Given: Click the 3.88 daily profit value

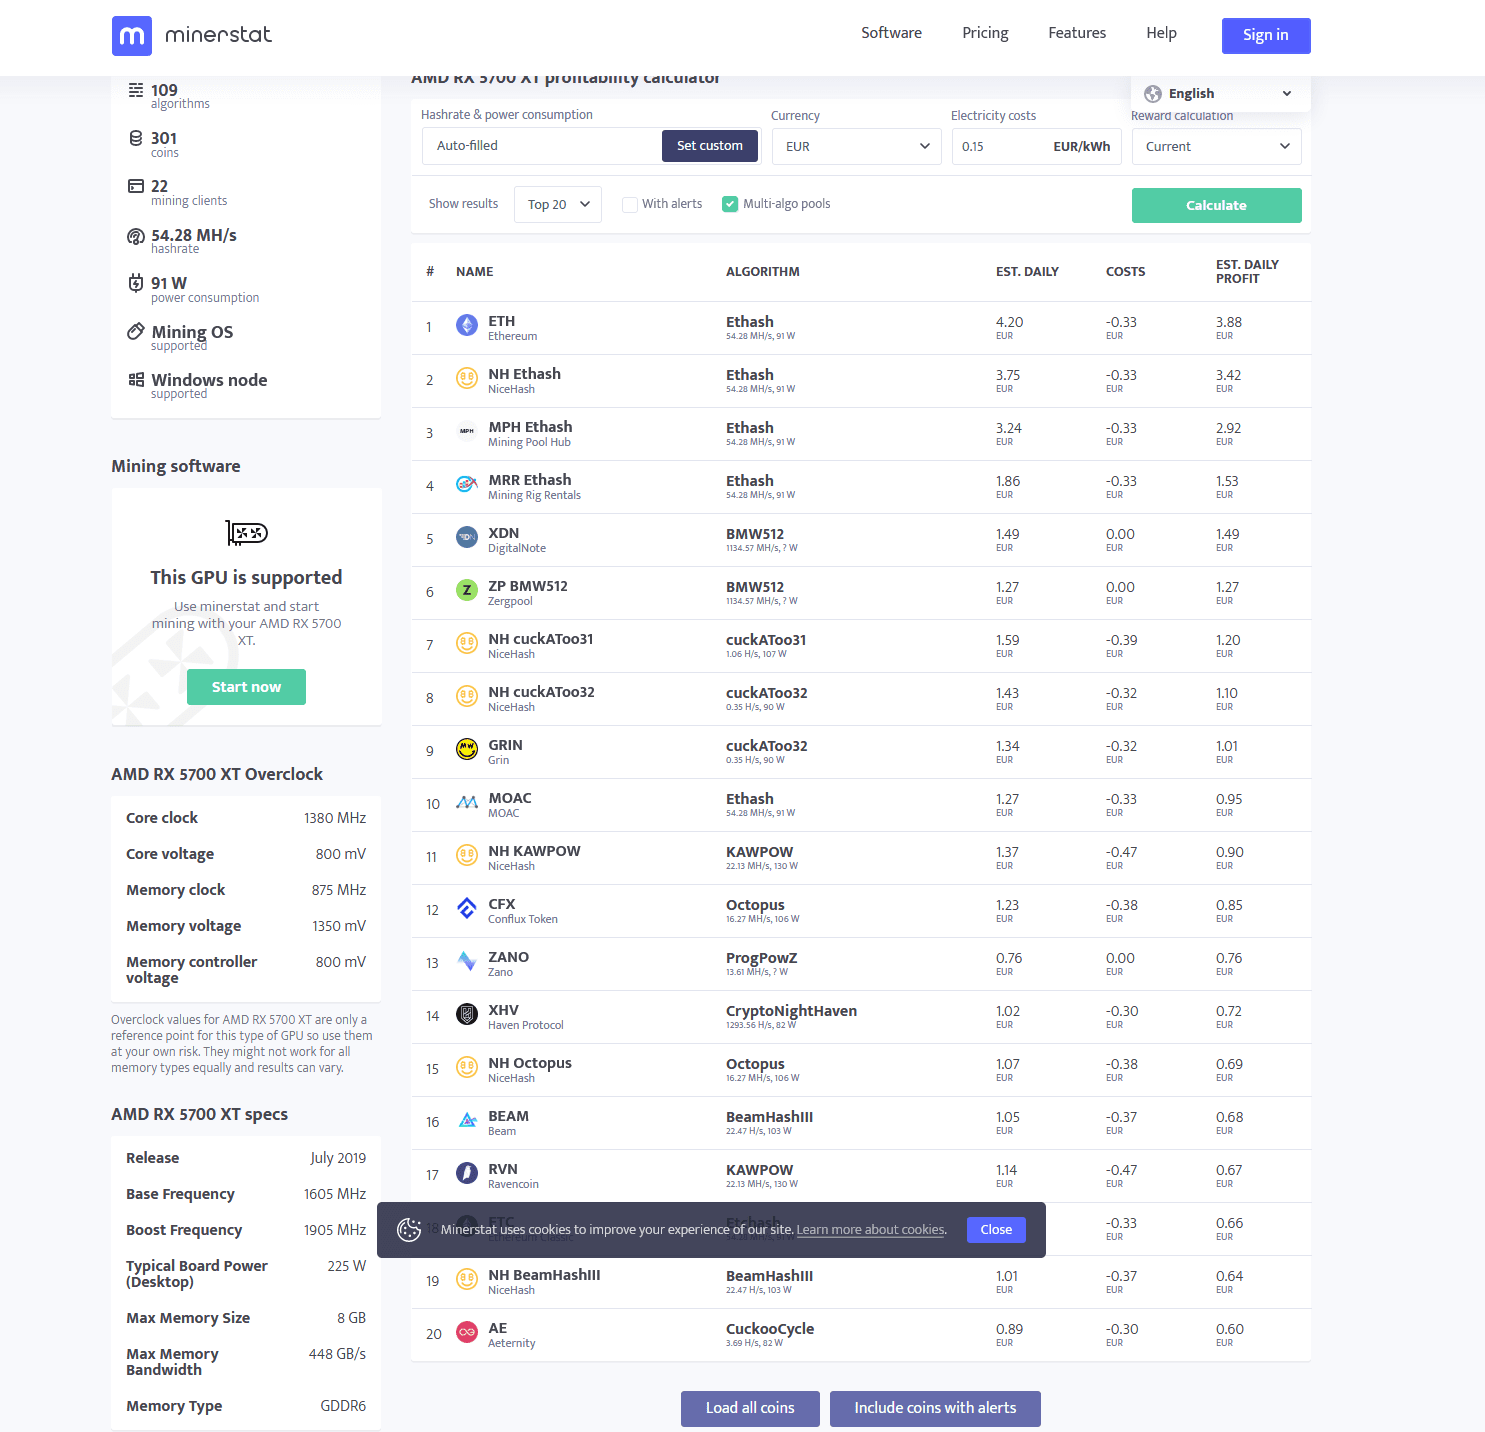Looking at the screenshot, I should (x=1229, y=322).
